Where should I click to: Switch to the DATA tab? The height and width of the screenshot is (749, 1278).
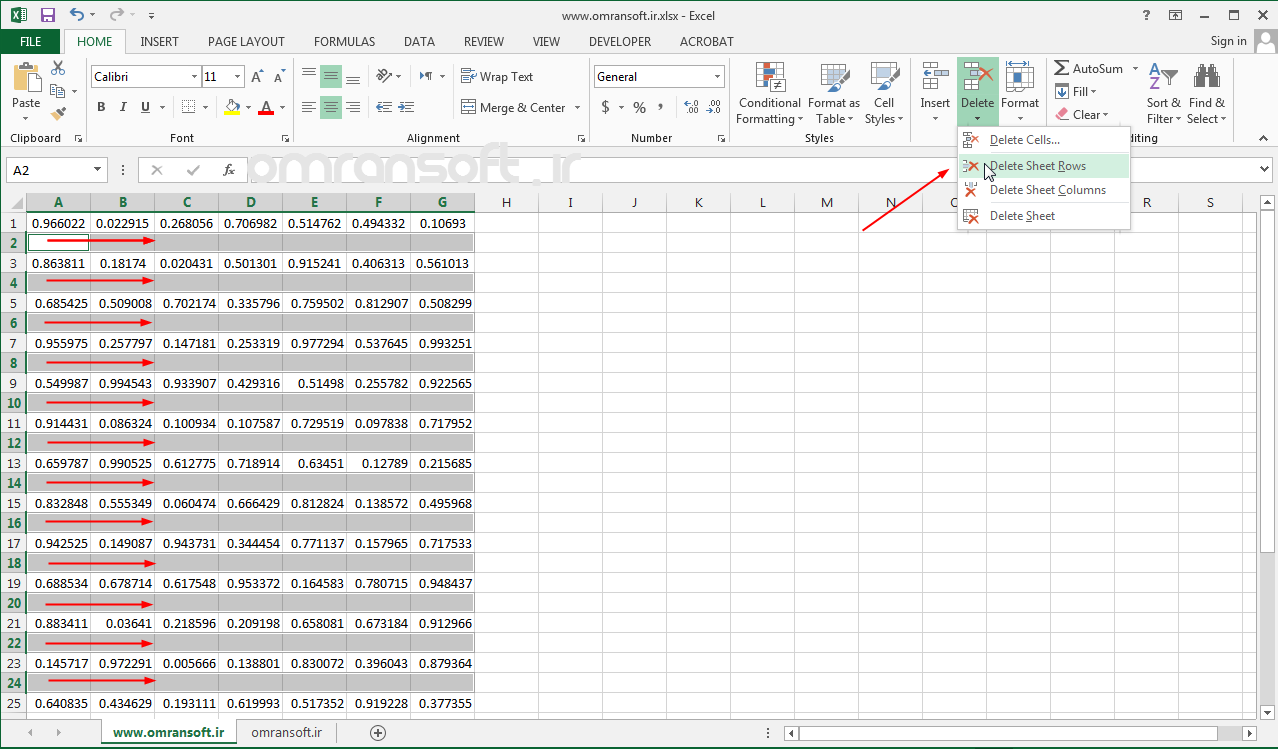[419, 42]
